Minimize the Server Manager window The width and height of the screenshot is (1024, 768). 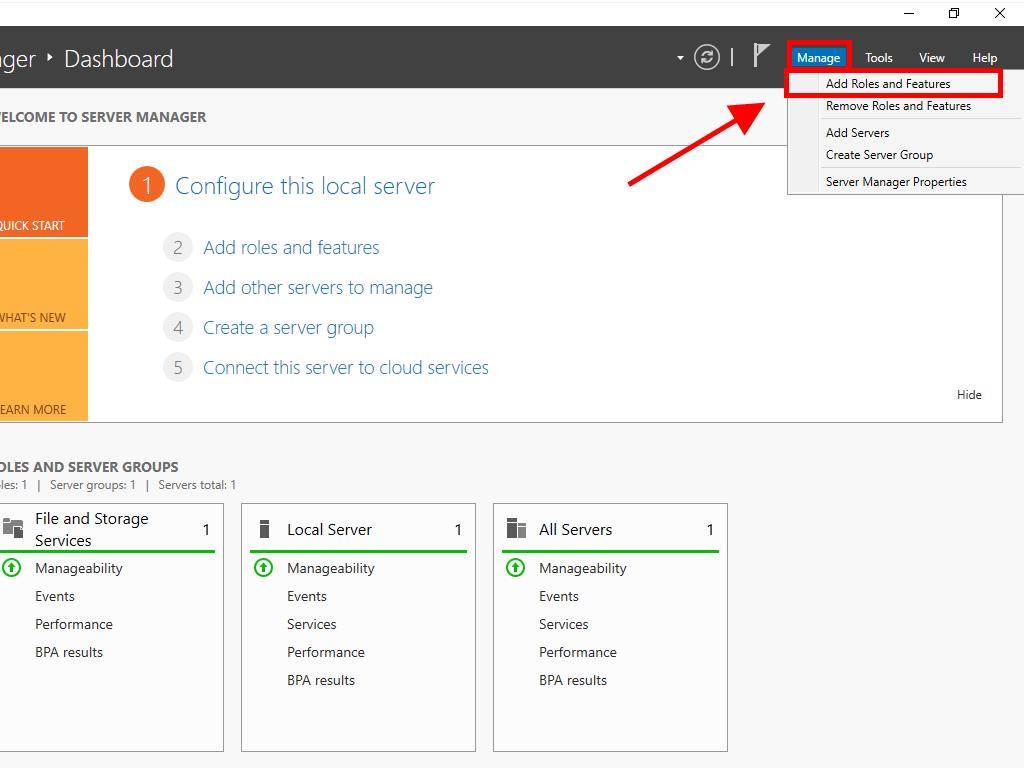click(908, 13)
